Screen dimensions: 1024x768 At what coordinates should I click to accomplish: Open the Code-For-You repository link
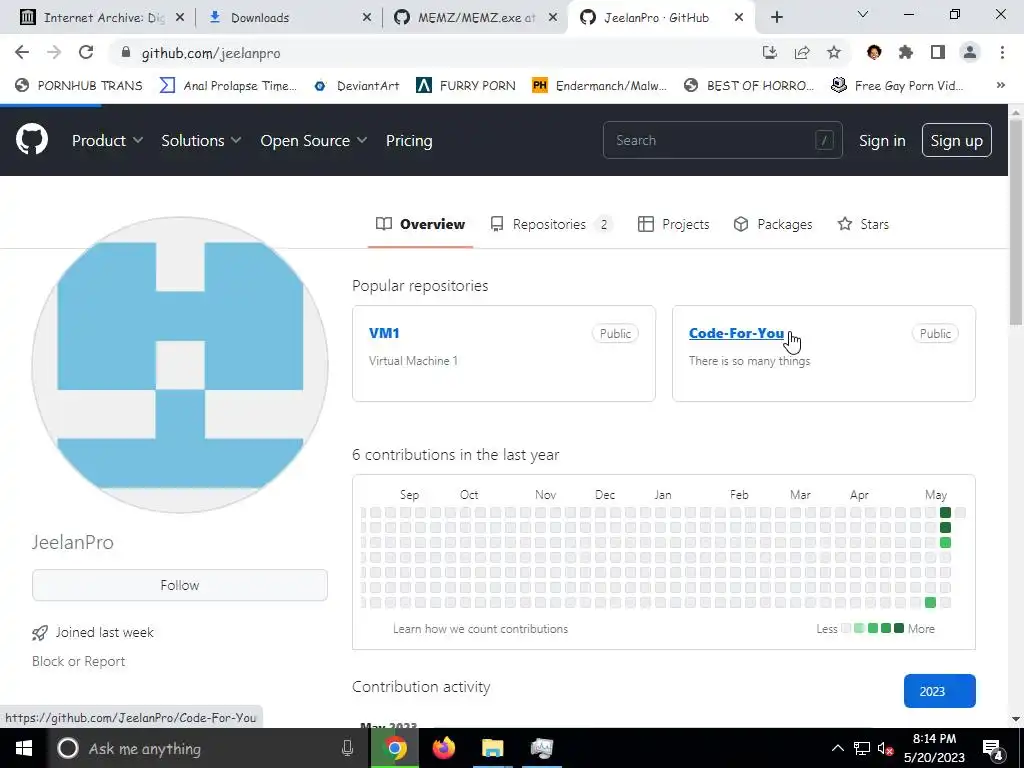(x=736, y=333)
